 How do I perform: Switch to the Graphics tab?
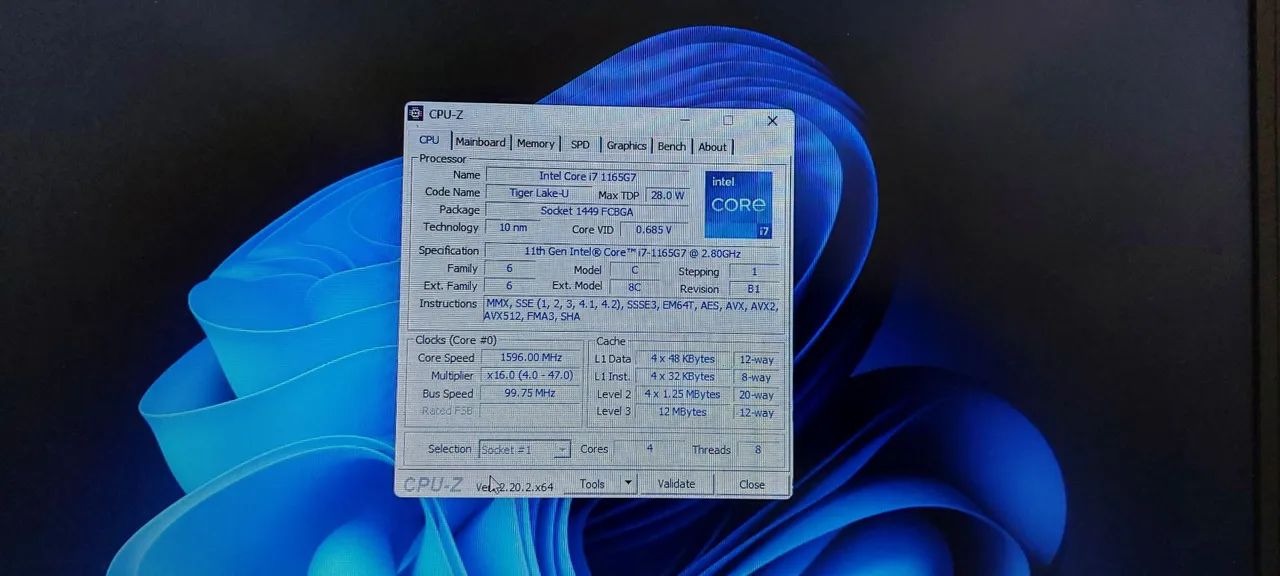pos(627,145)
